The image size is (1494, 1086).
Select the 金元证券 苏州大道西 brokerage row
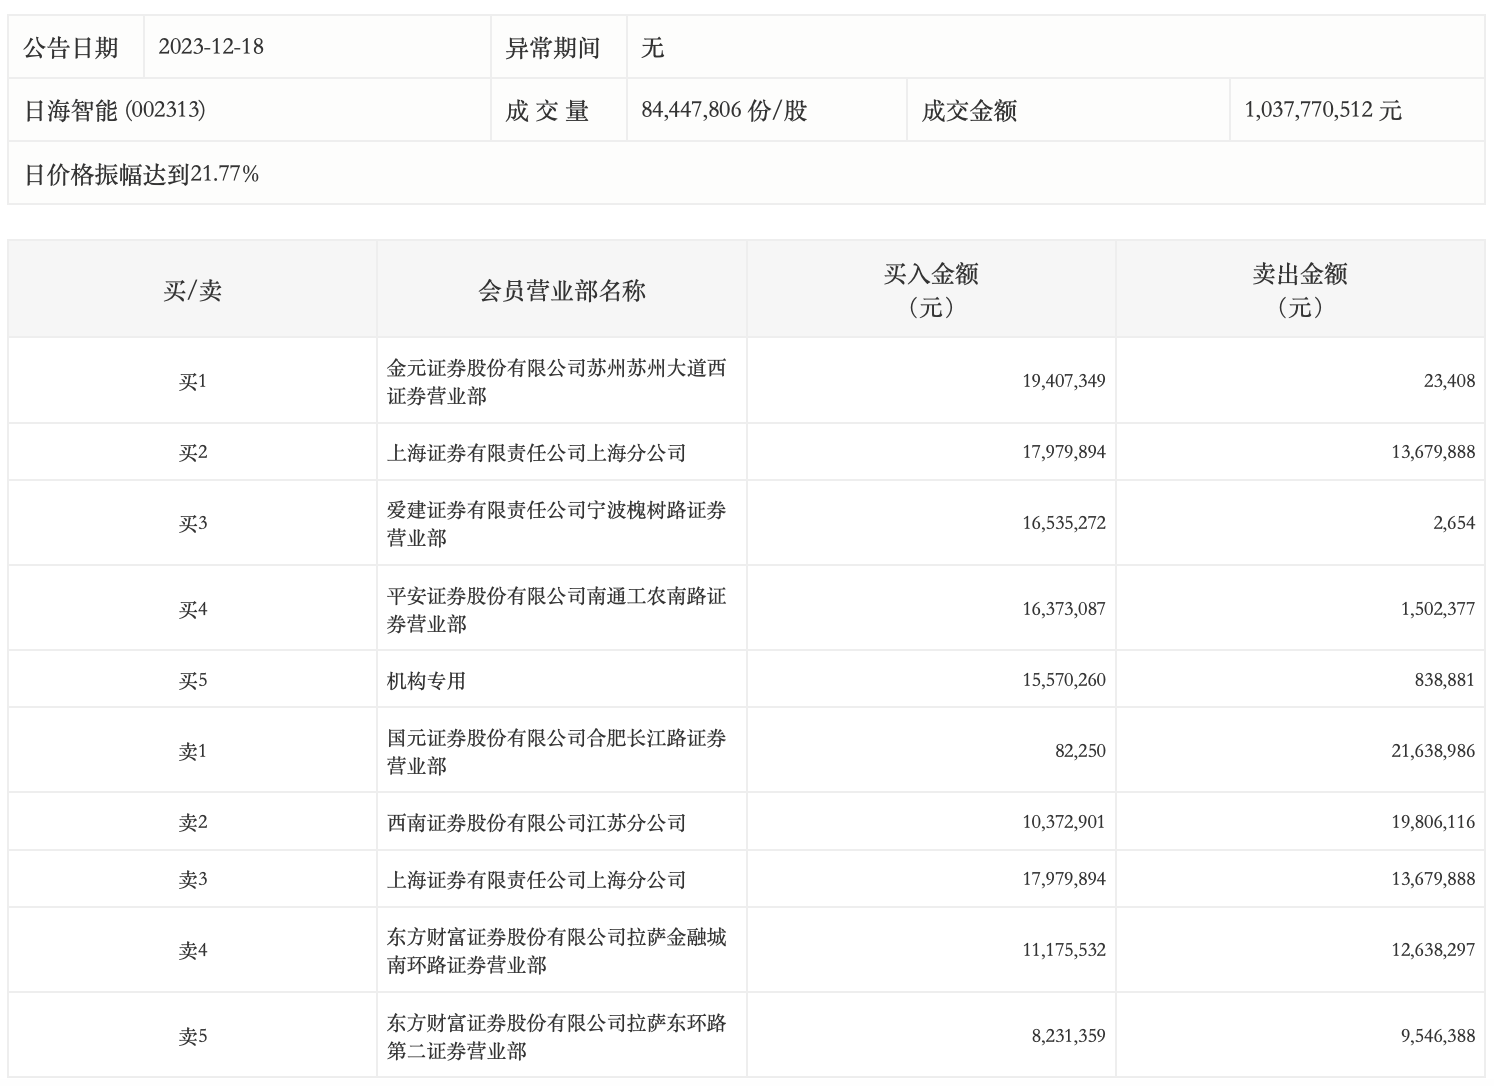tap(556, 382)
